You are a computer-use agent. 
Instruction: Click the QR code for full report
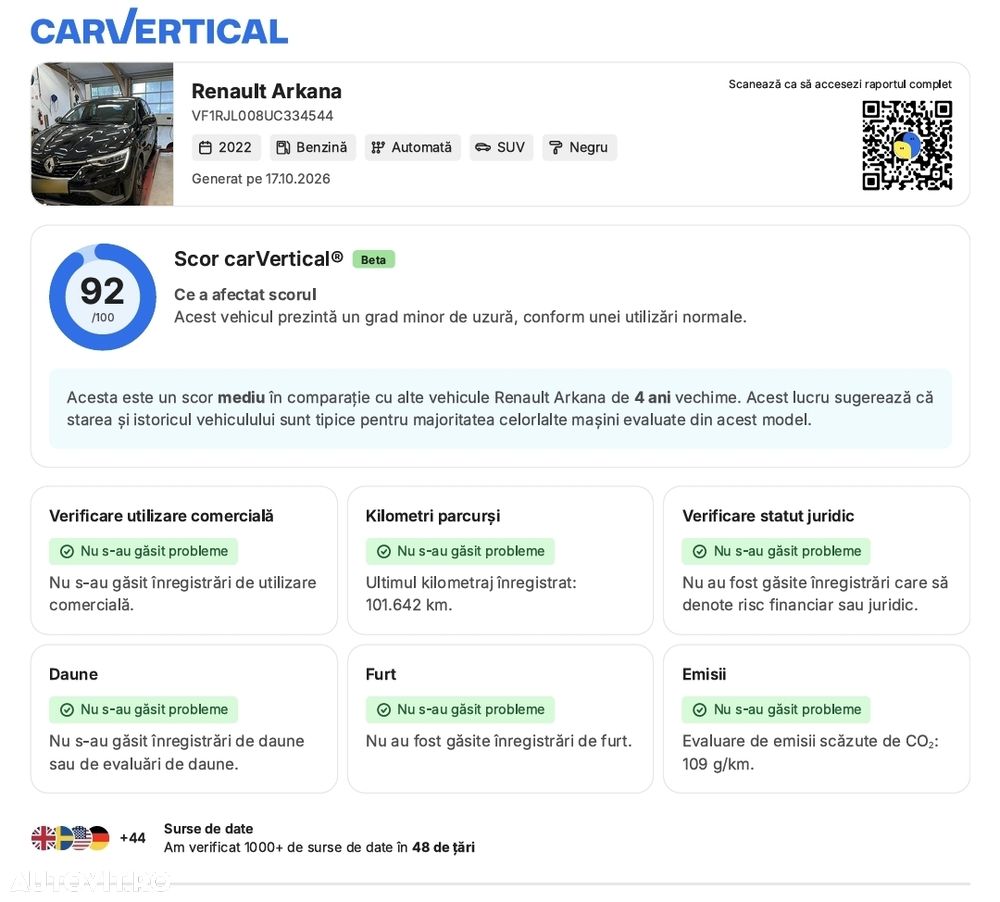(907, 145)
